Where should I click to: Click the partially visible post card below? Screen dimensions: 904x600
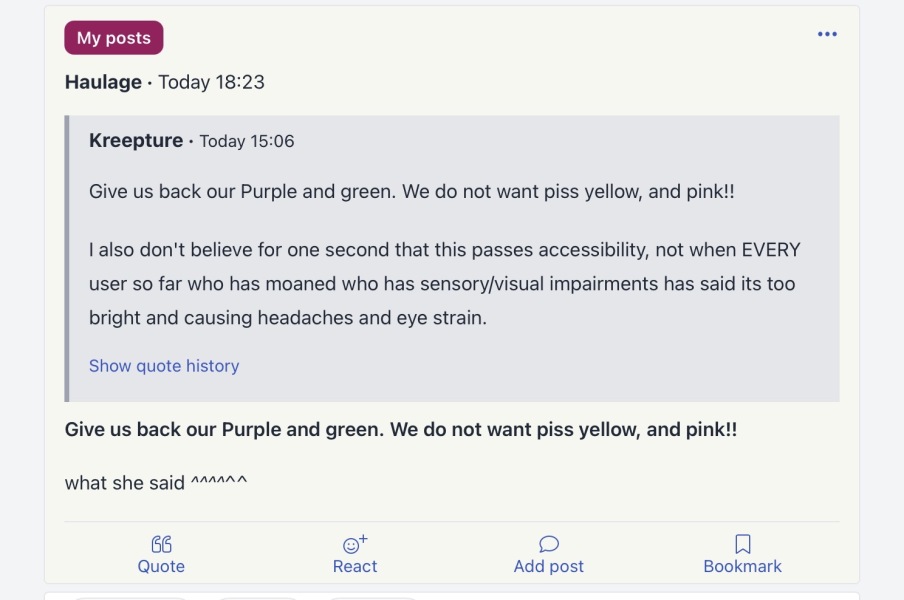coord(452,596)
